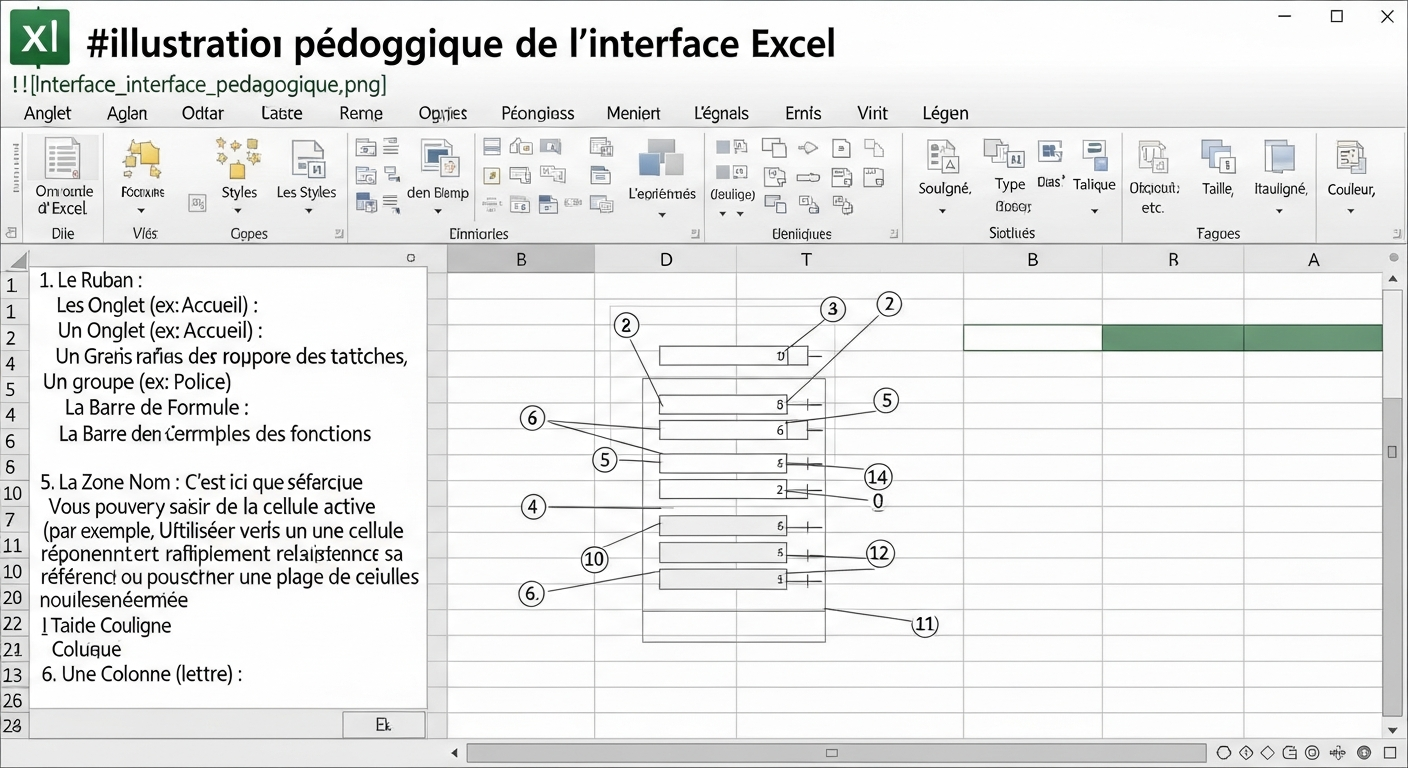Click the picture window icon above "den Blemp"

click(438, 158)
